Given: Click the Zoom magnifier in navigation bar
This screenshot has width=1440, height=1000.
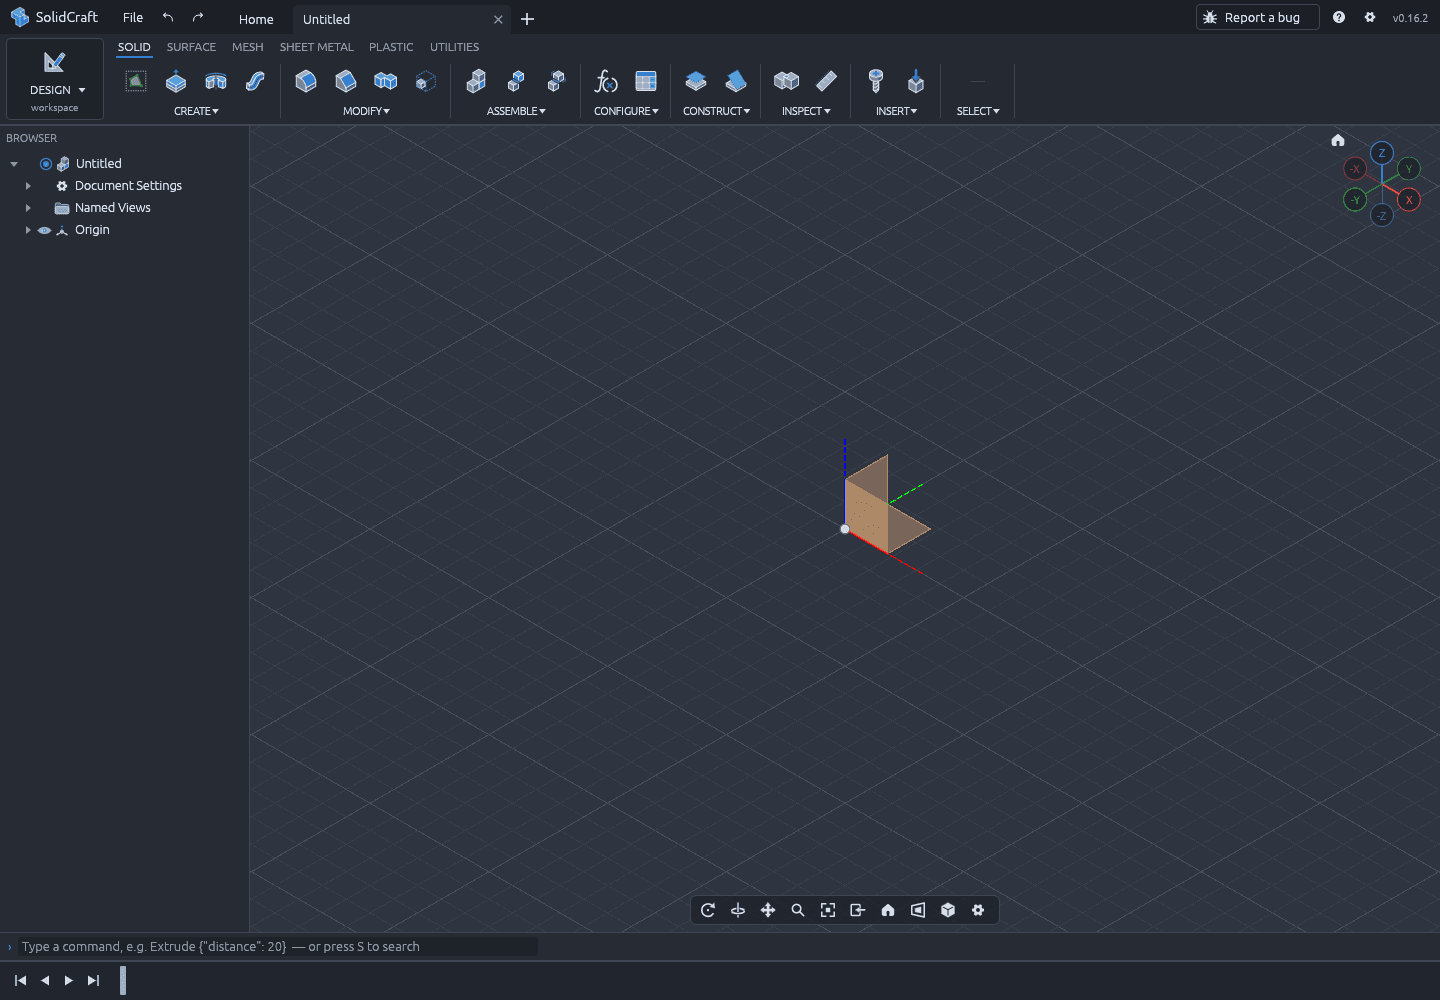Looking at the screenshot, I should 798,910.
